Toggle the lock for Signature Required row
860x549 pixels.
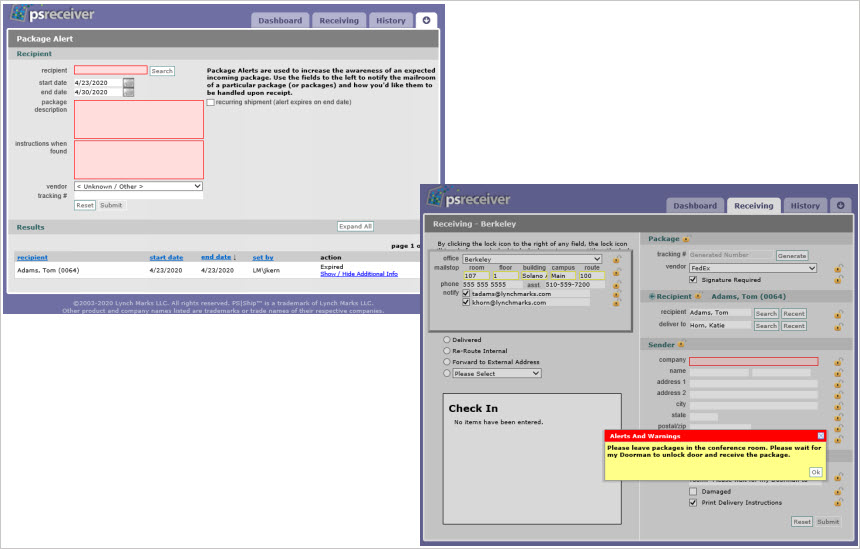coord(838,280)
